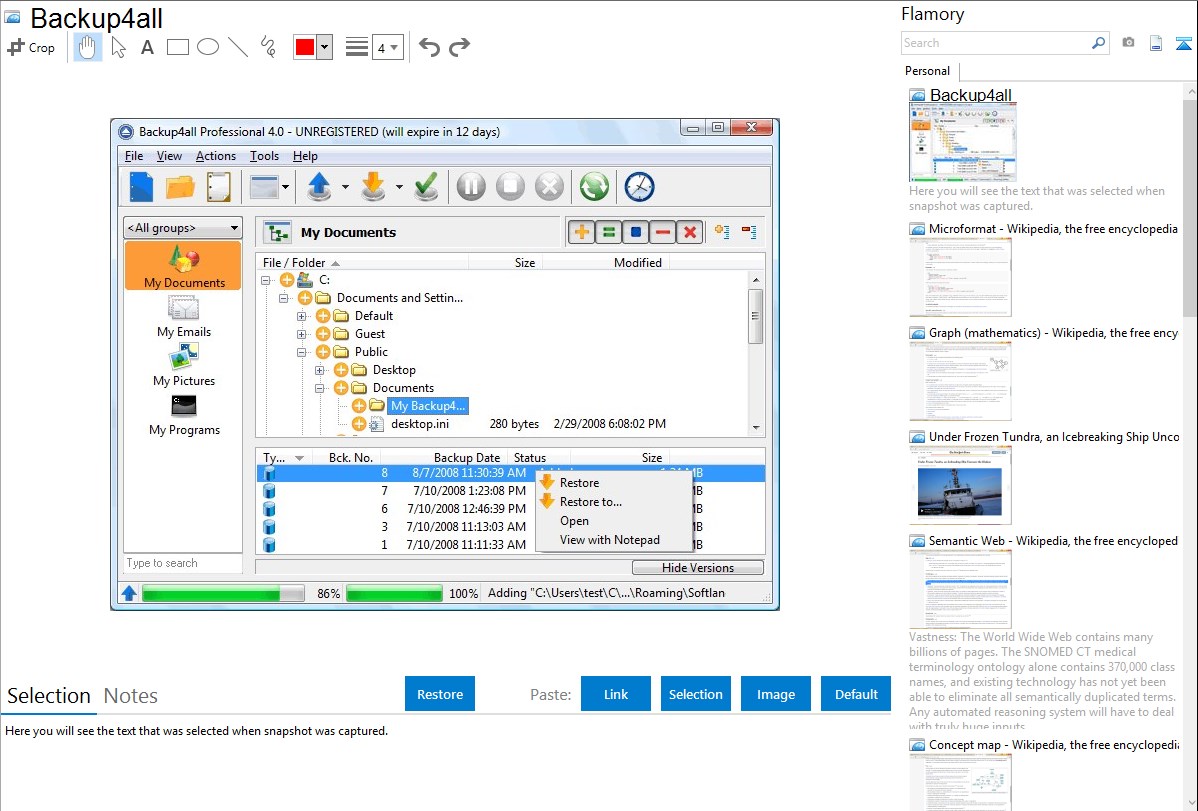This screenshot has height=811, width=1198.
Task: Expand the Guest folder tree node
Action: pyautogui.click(x=302, y=334)
